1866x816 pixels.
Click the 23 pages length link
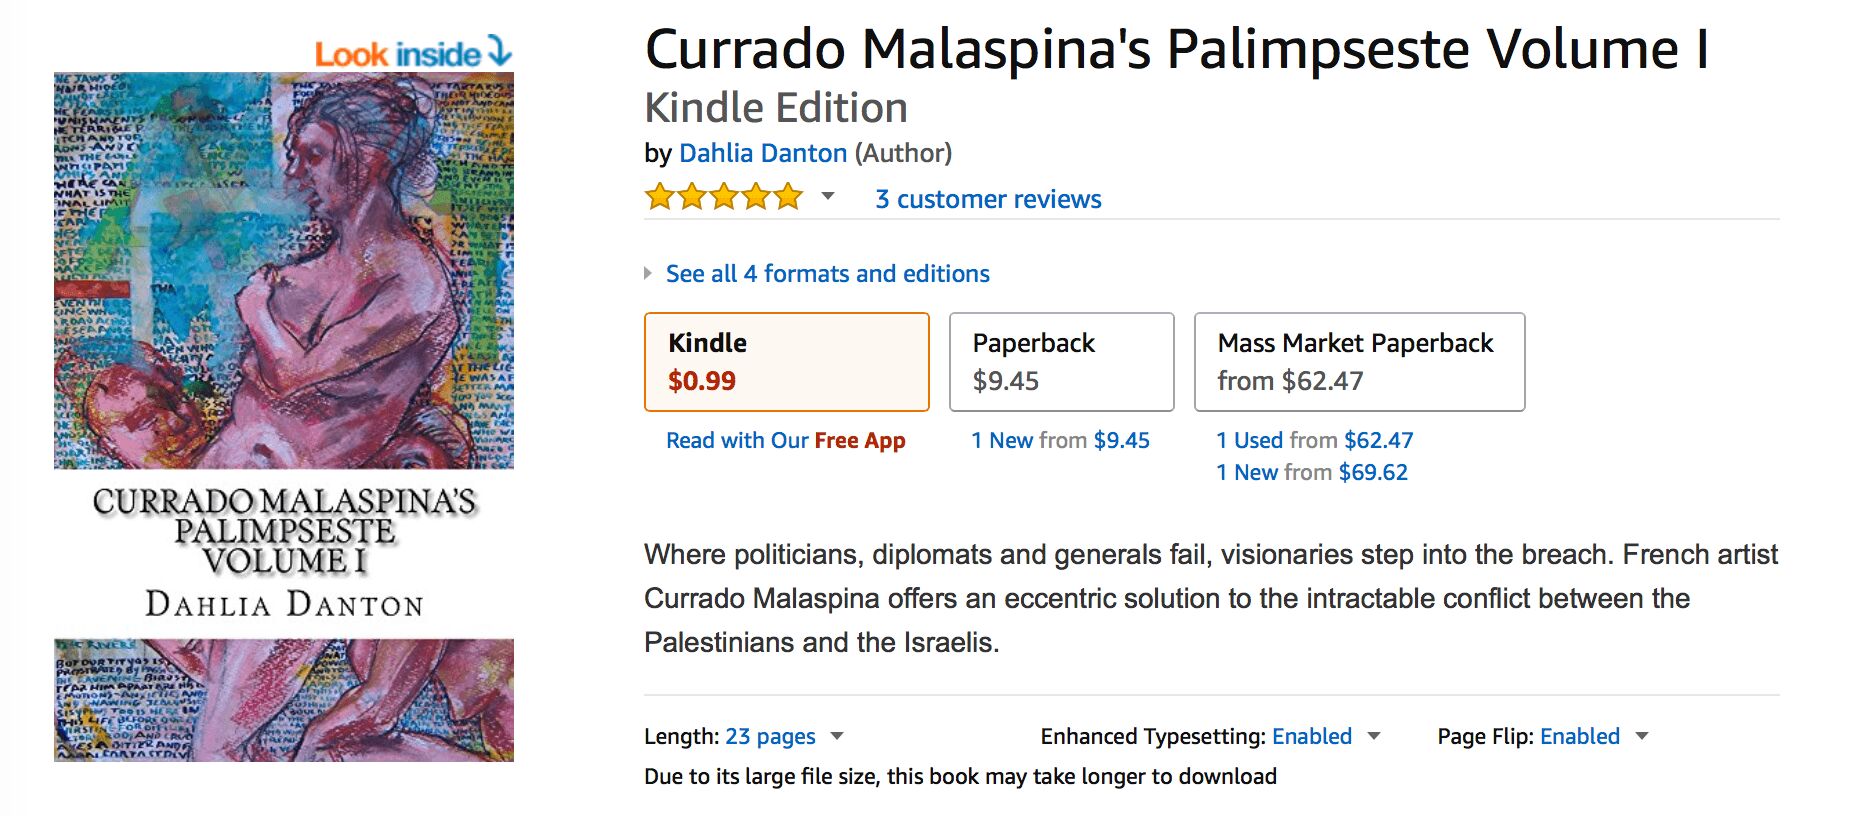coord(770,737)
